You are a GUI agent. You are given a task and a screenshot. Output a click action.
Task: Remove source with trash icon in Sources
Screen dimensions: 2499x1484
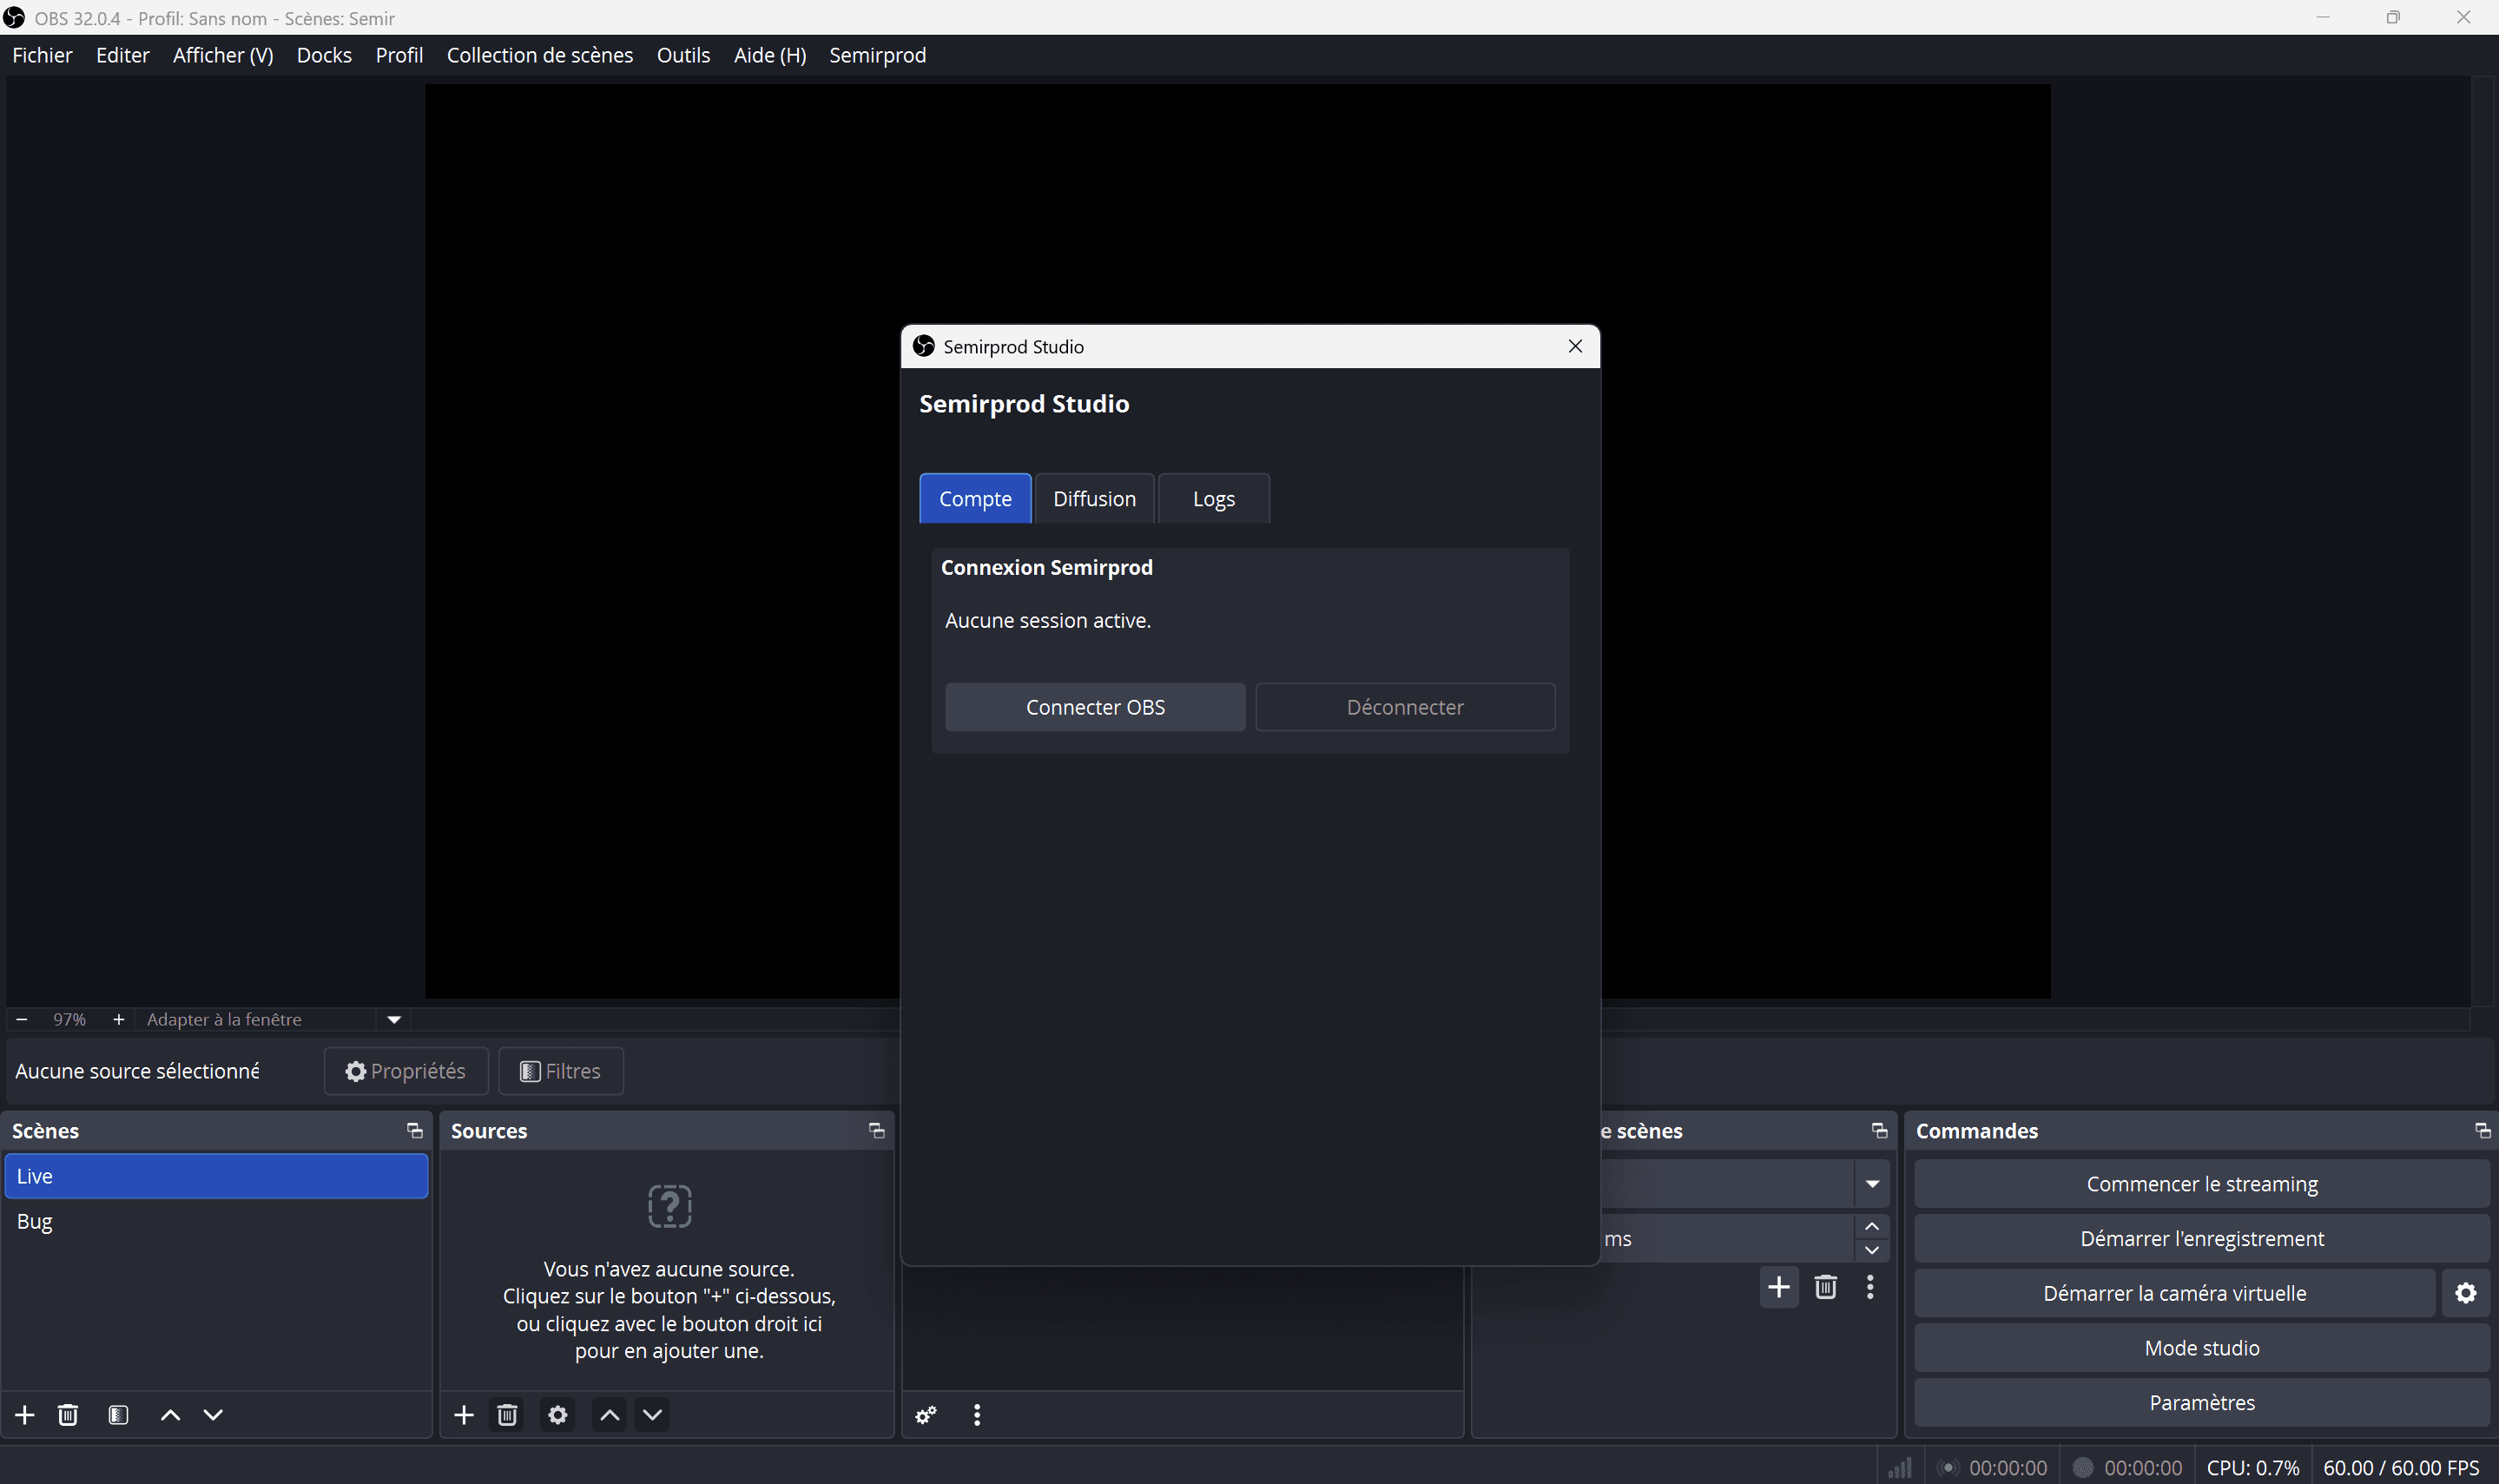point(507,1414)
